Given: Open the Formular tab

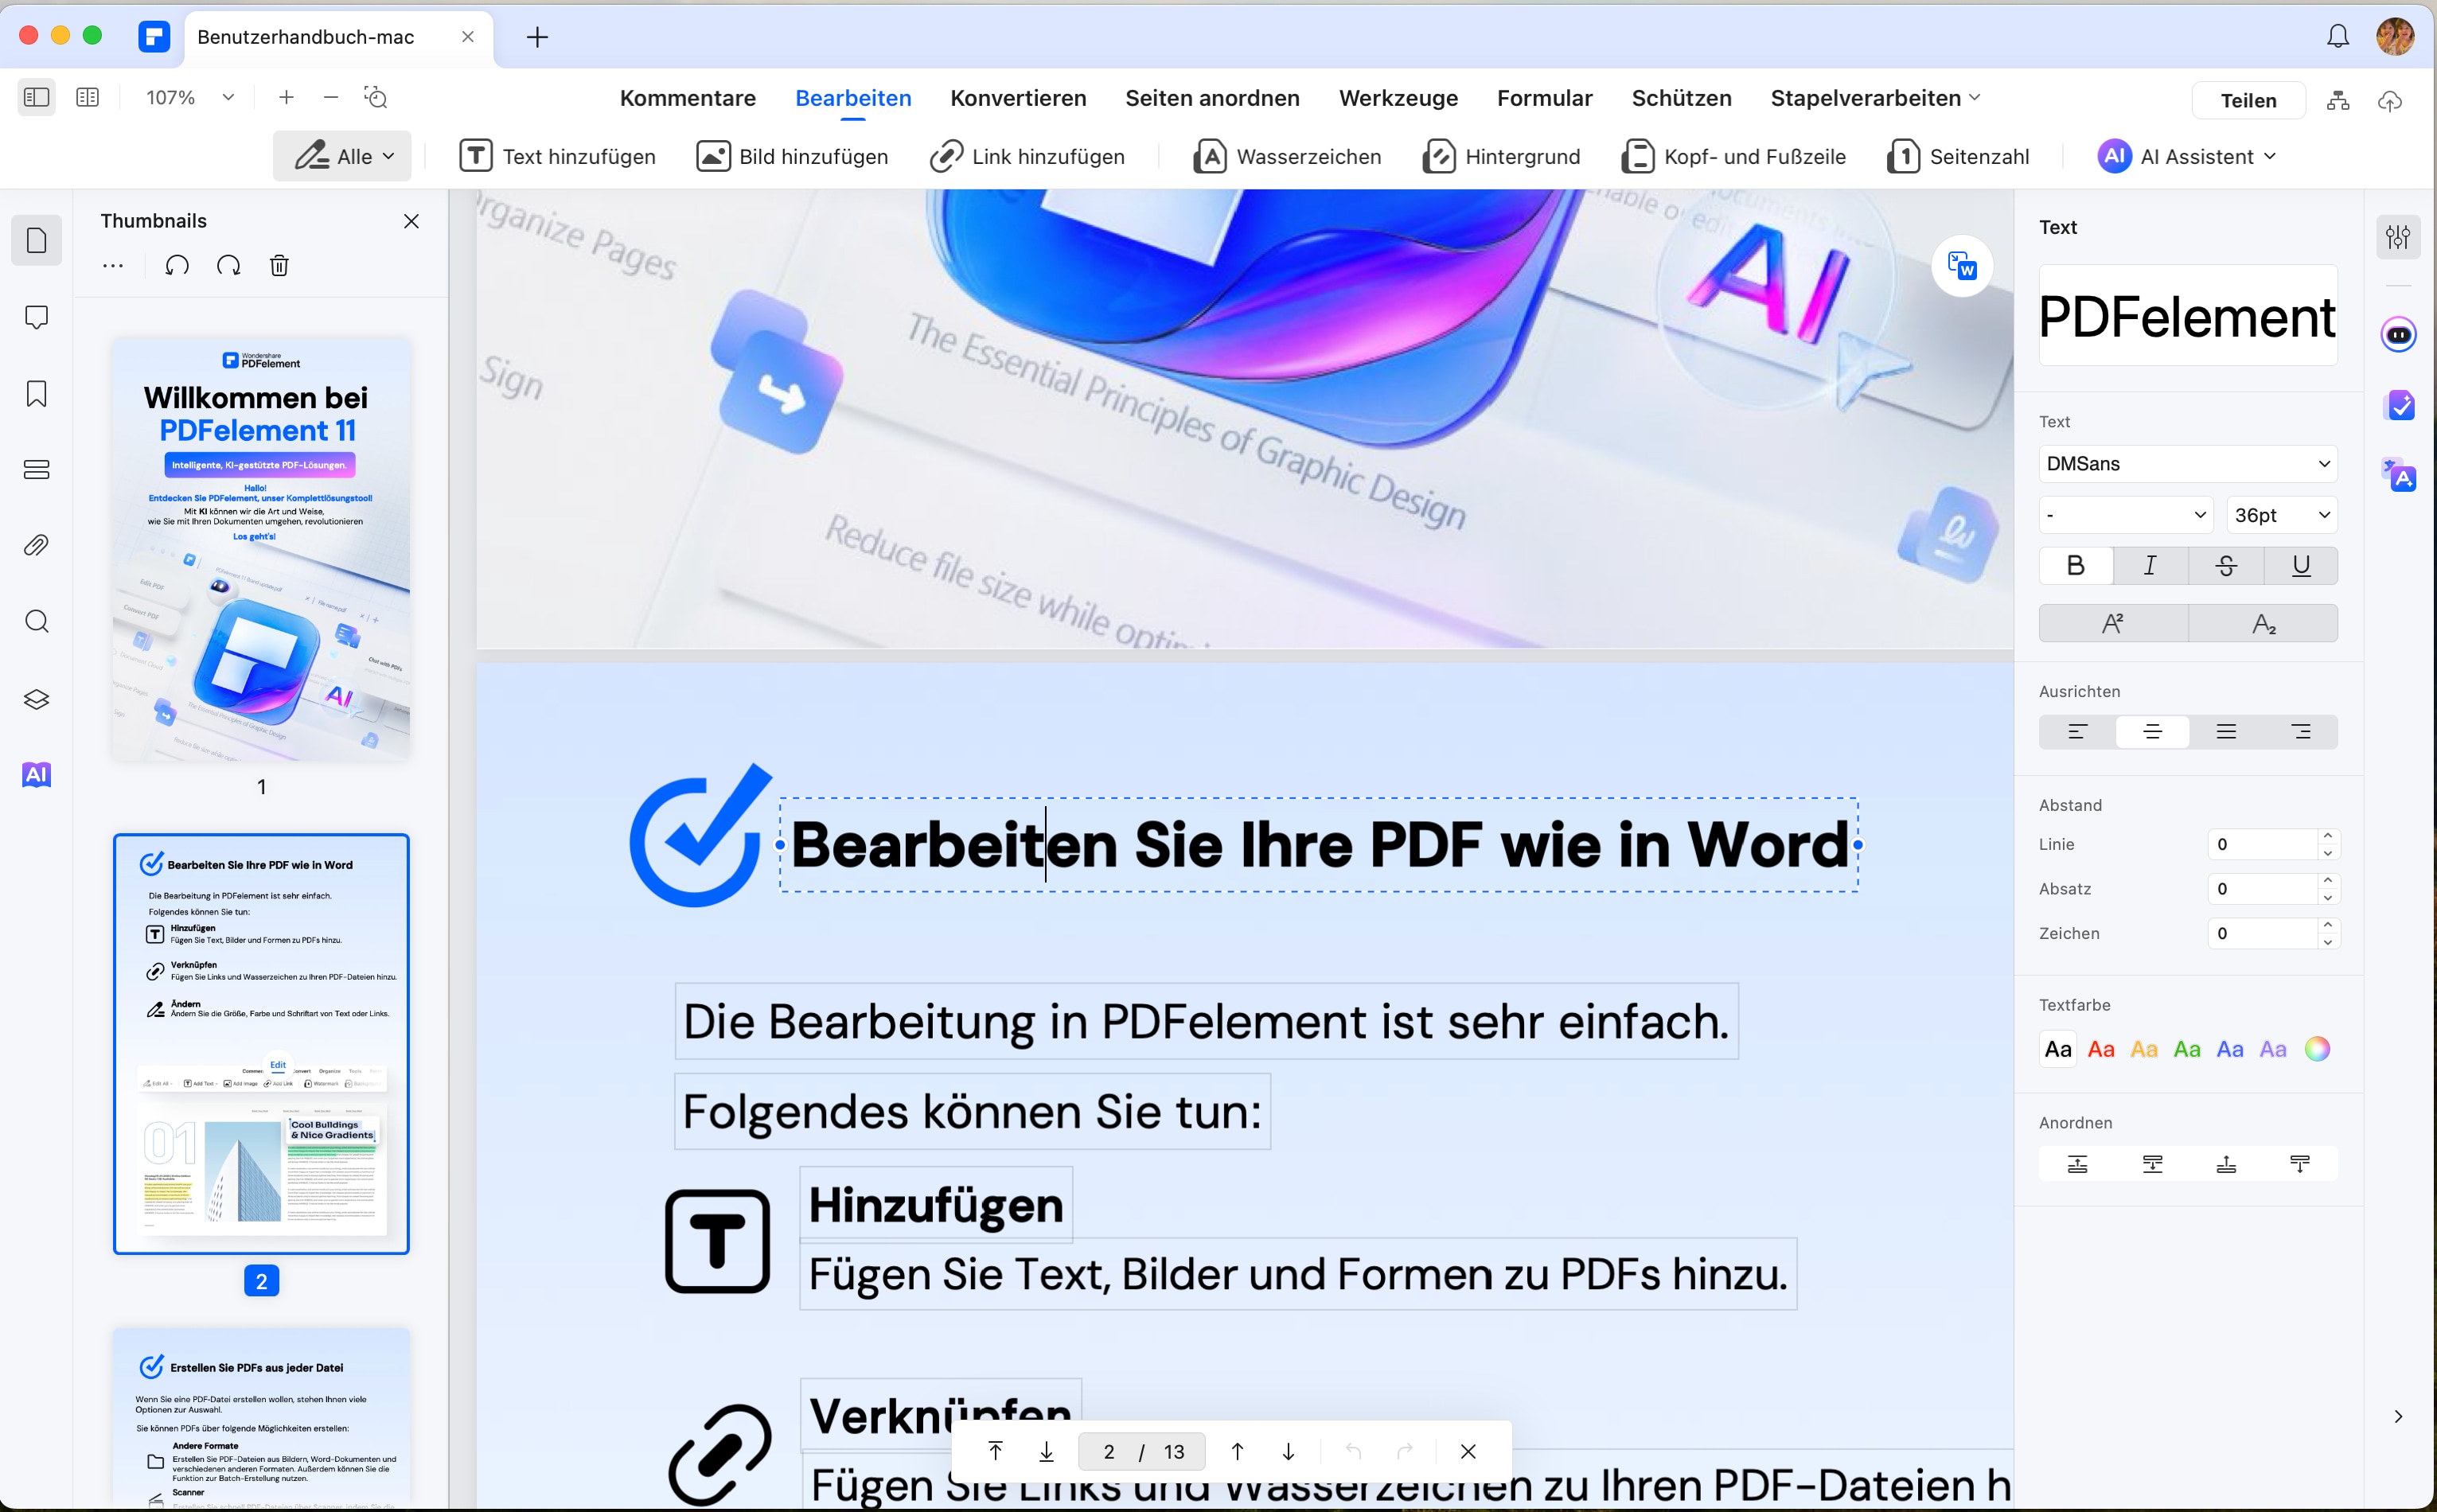Looking at the screenshot, I should tap(1544, 98).
